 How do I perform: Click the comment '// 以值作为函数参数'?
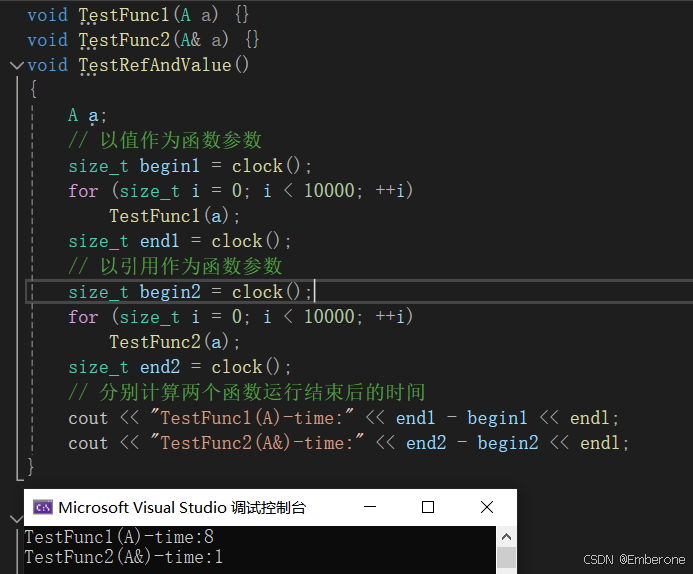(165, 141)
